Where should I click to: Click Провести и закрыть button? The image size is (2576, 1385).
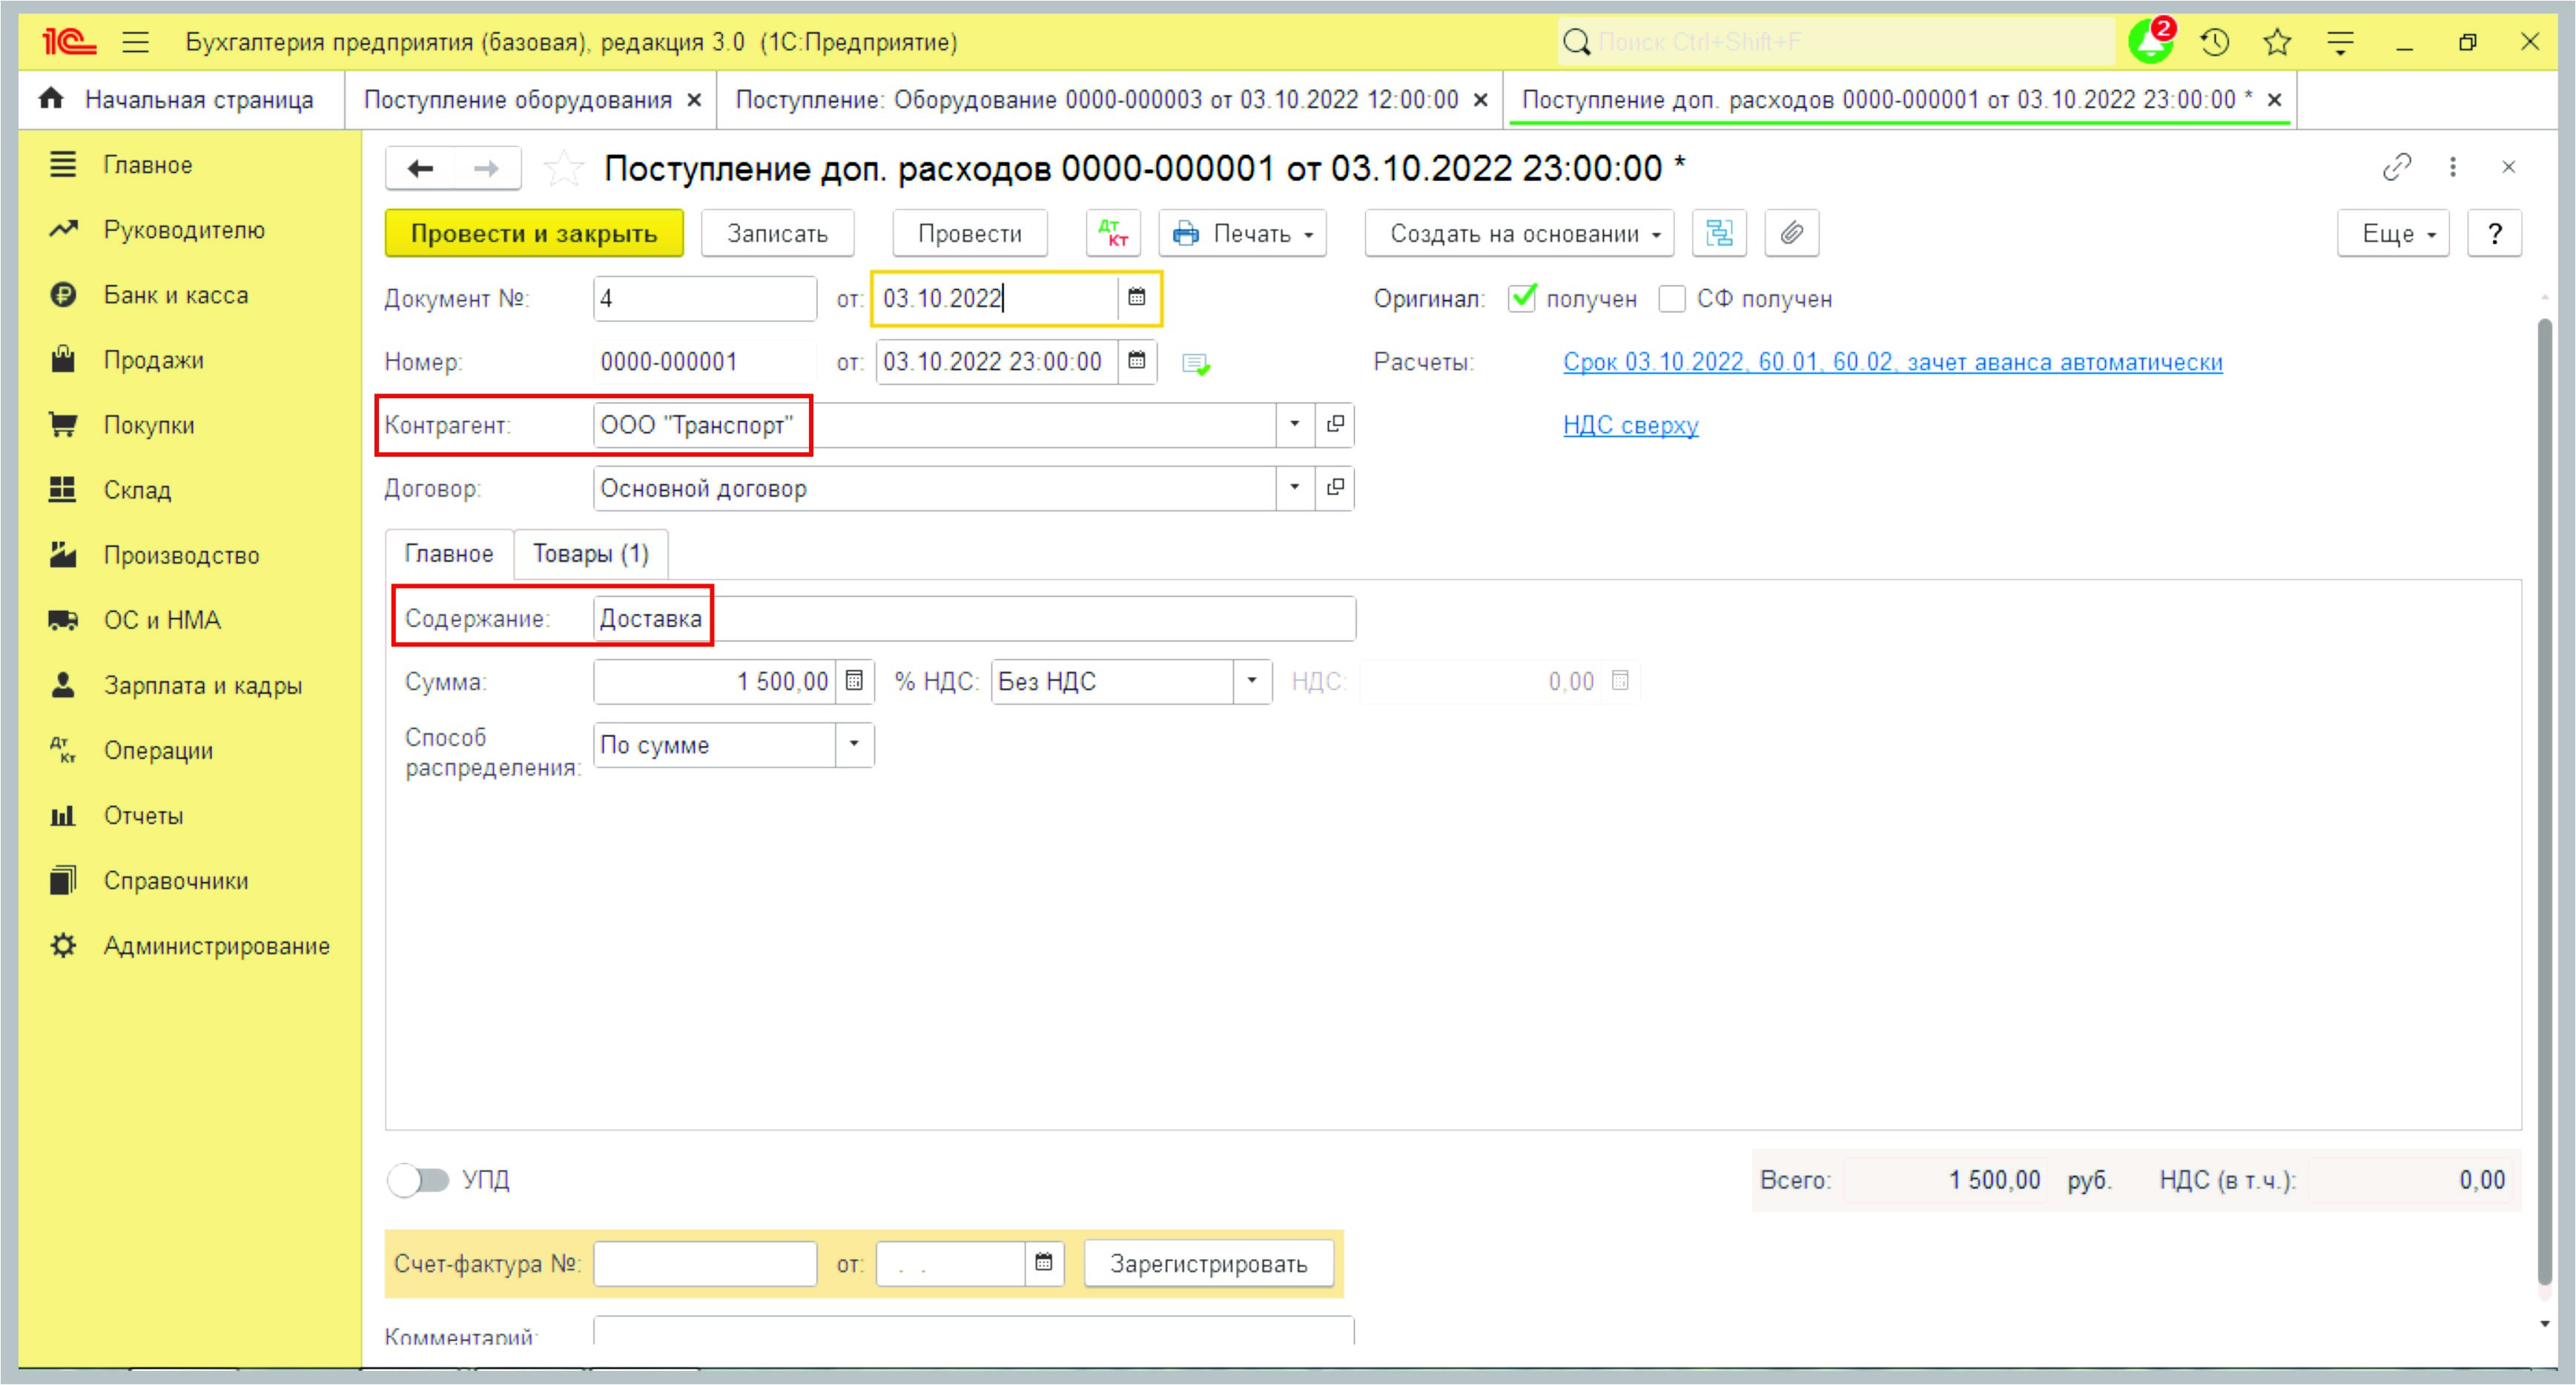534,233
